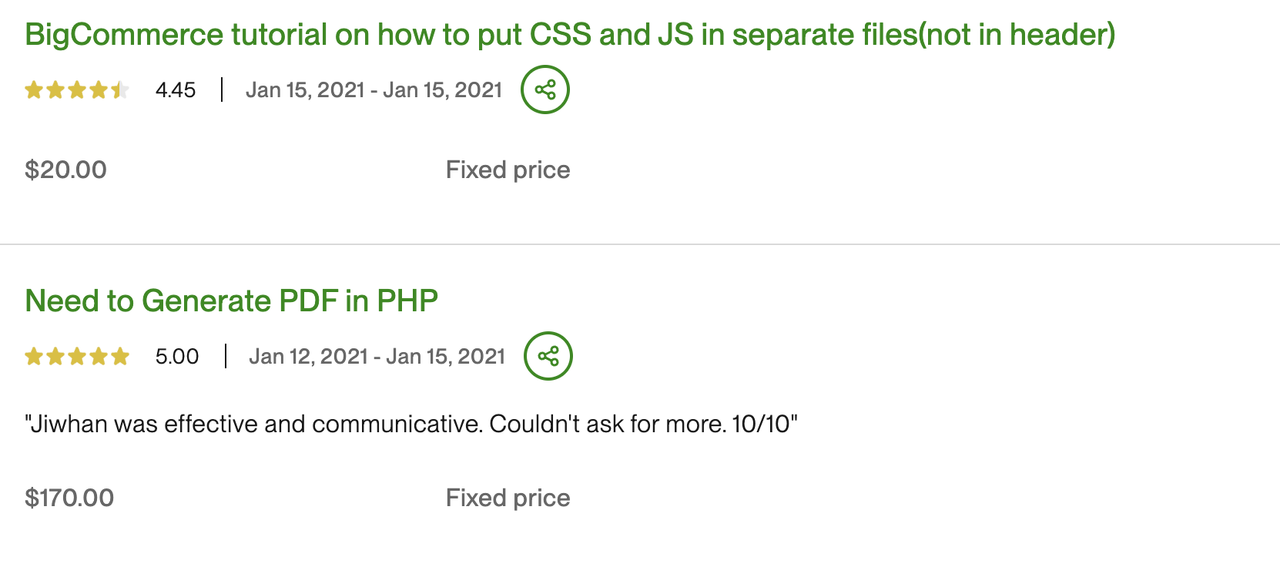1280x561 pixels.
Task: Open the BigCommerce tutorial job title link
Action: (570, 35)
